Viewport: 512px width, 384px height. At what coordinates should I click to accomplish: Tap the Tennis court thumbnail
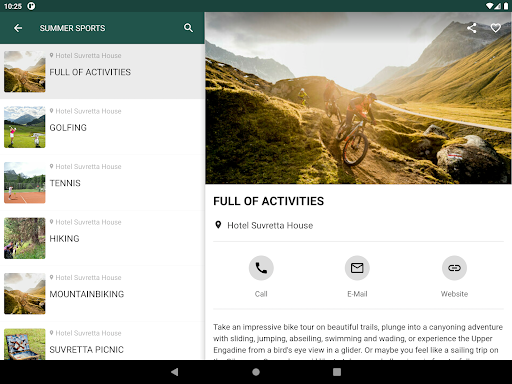(x=25, y=183)
